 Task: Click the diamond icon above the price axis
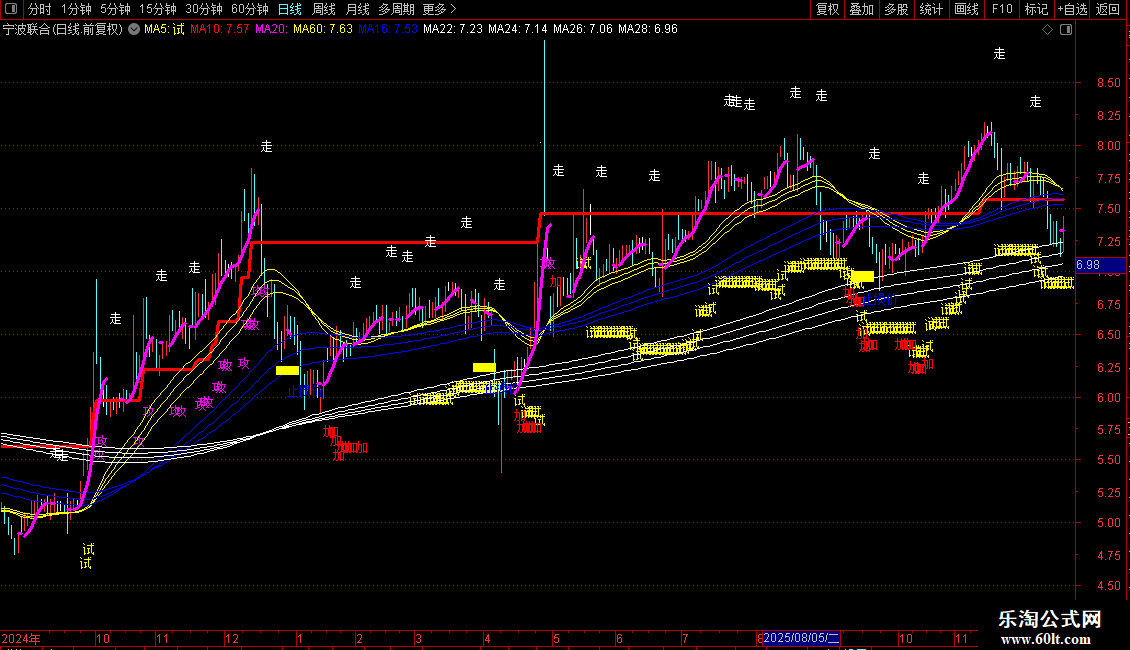pyautogui.click(x=1047, y=29)
